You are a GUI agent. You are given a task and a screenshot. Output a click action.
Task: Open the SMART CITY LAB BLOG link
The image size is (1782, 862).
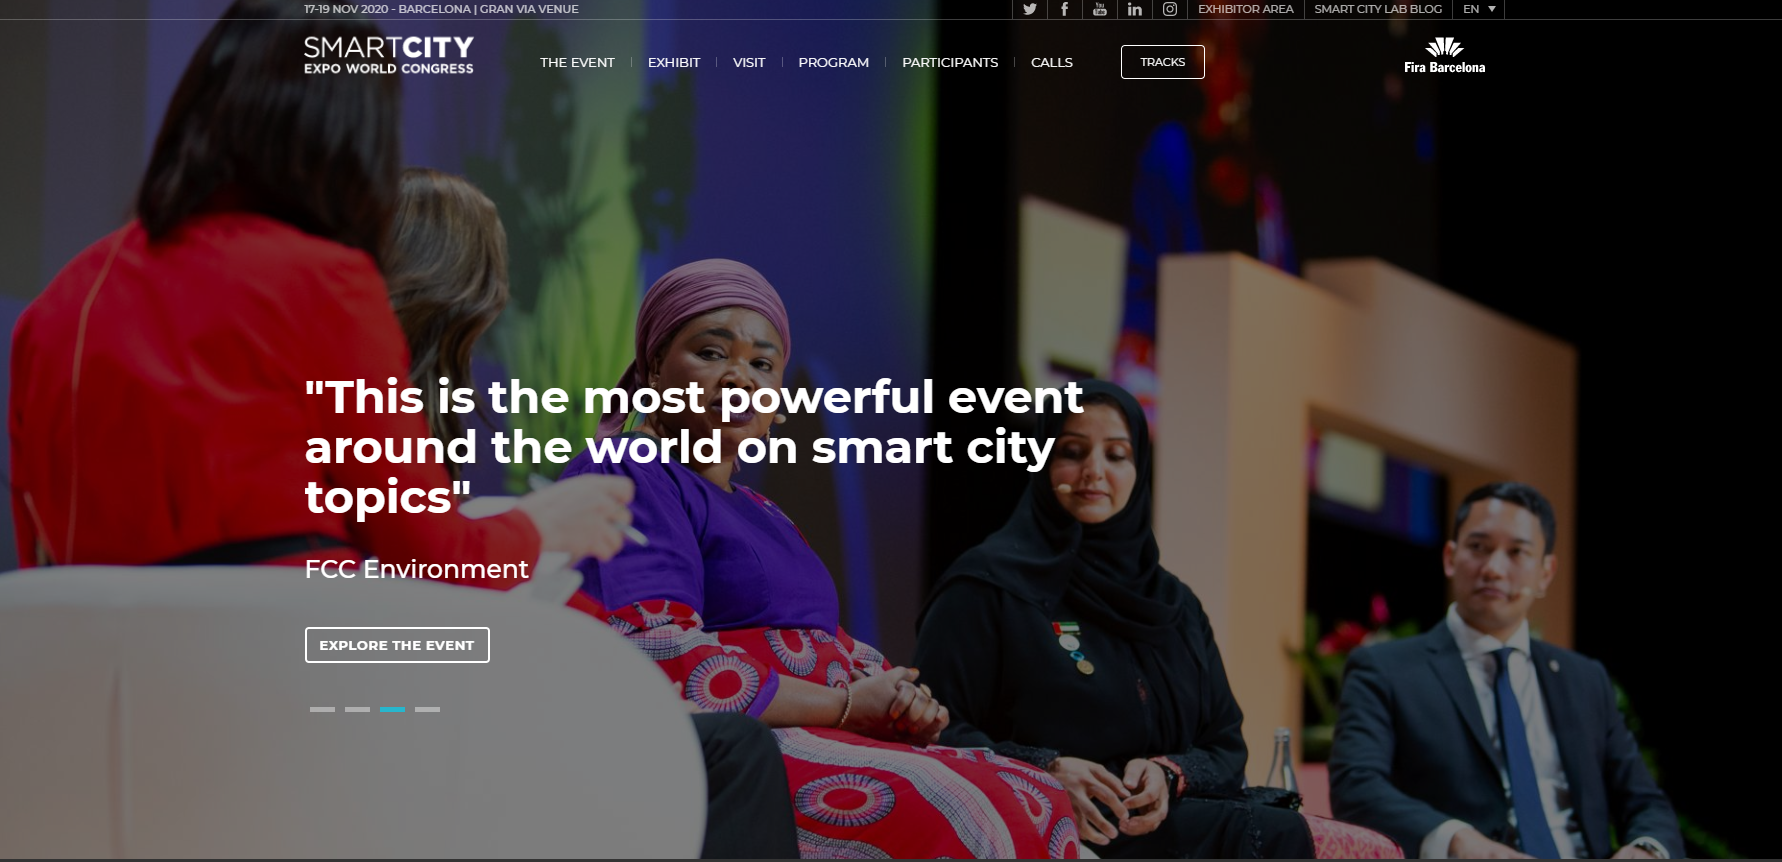[x=1378, y=9]
